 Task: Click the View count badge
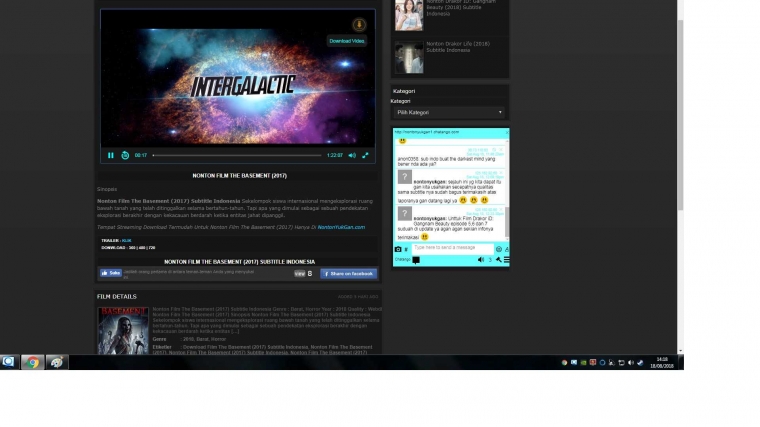pyautogui.click(x=300, y=274)
